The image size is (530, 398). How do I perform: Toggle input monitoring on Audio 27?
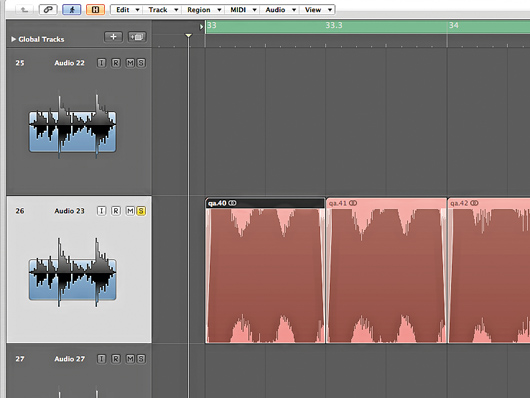pyautogui.click(x=101, y=359)
